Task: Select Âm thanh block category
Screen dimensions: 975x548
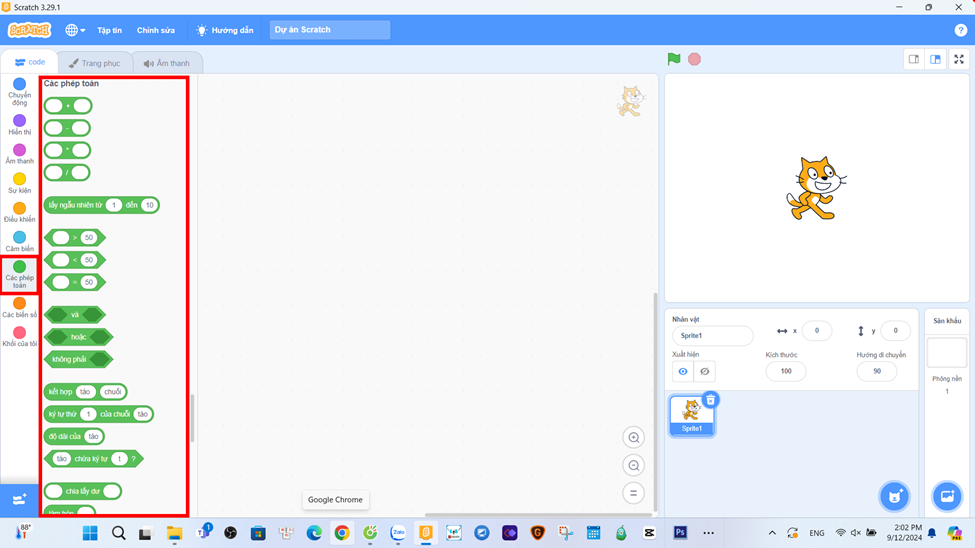Action: click(x=19, y=154)
